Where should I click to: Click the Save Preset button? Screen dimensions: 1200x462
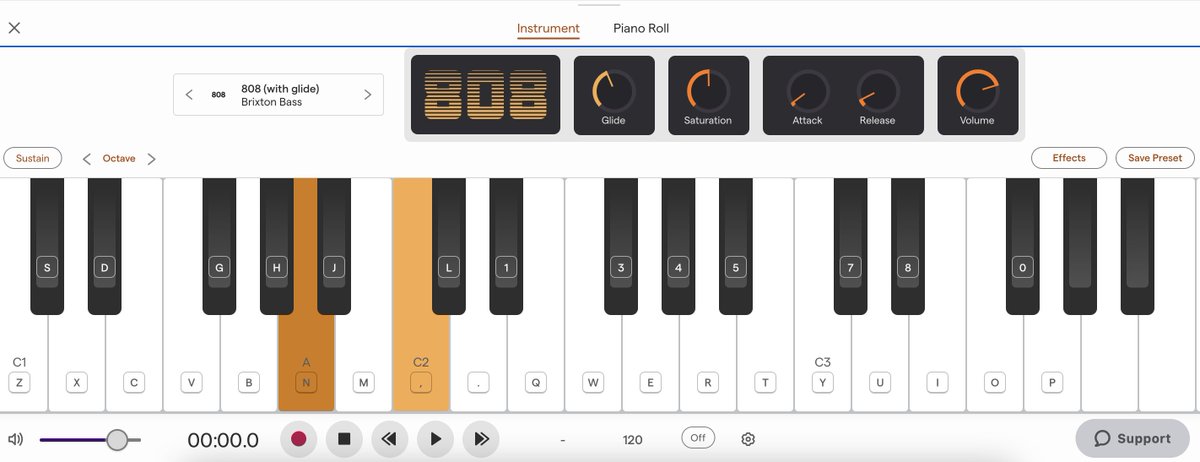1155,158
